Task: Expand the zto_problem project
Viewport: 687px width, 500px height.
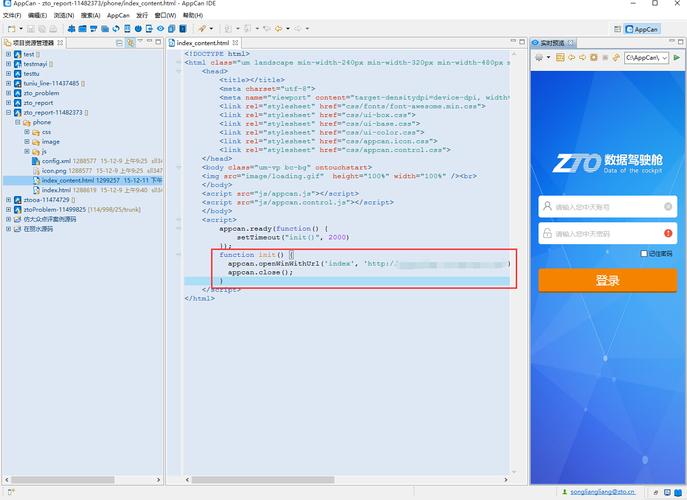Action: [8, 92]
